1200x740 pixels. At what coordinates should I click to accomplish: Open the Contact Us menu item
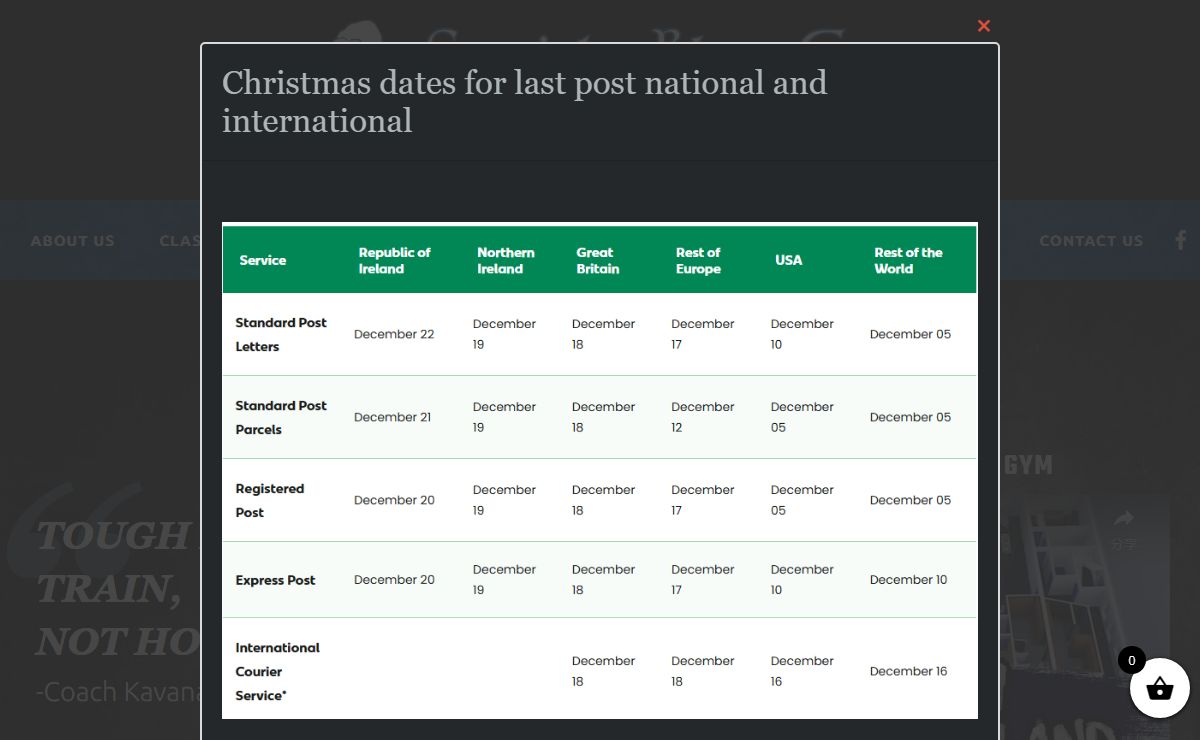click(x=1091, y=241)
